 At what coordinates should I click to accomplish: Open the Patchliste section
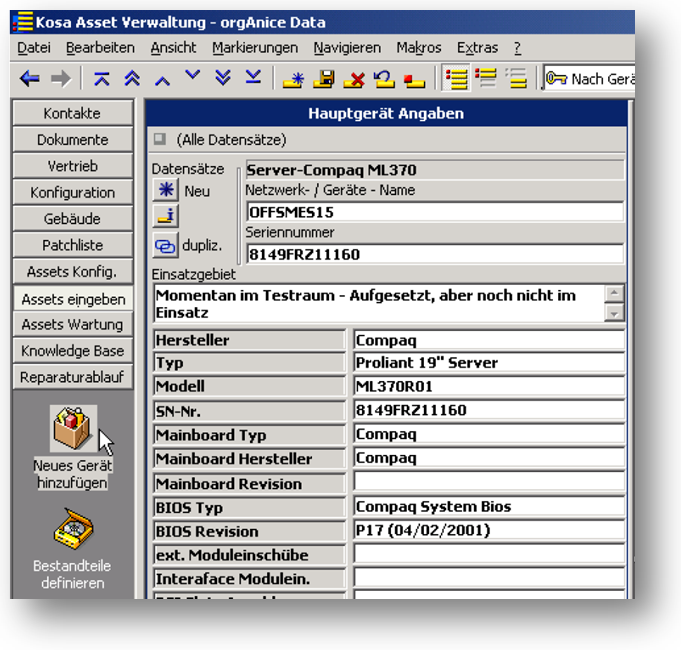[x=73, y=245]
